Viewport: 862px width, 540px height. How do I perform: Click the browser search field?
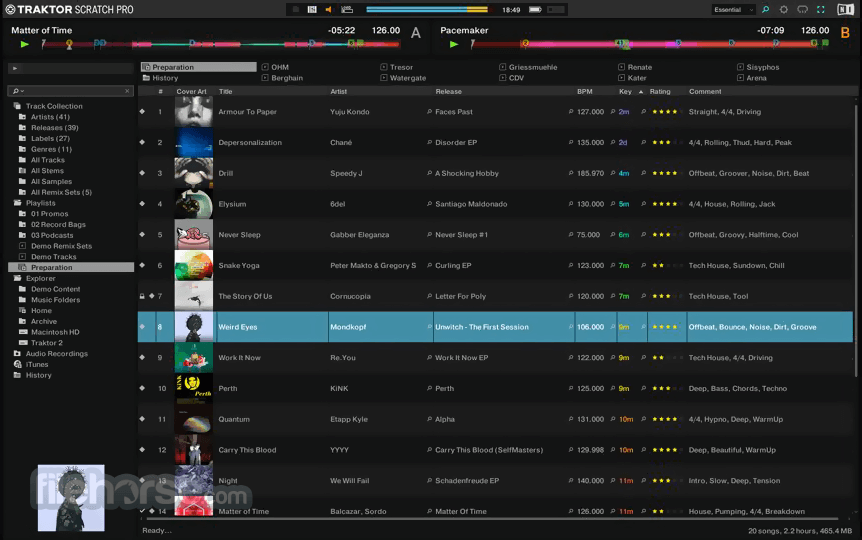pos(70,91)
